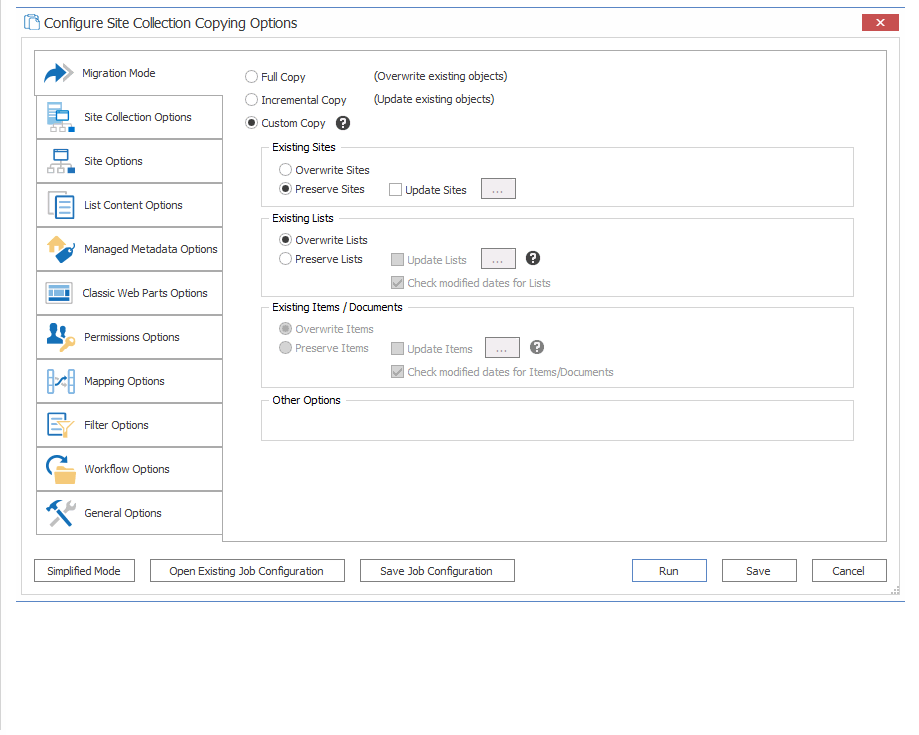Viewport: 919px width, 735px height.
Task: Enable the Update Sites checkbox
Action: pyautogui.click(x=395, y=188)
